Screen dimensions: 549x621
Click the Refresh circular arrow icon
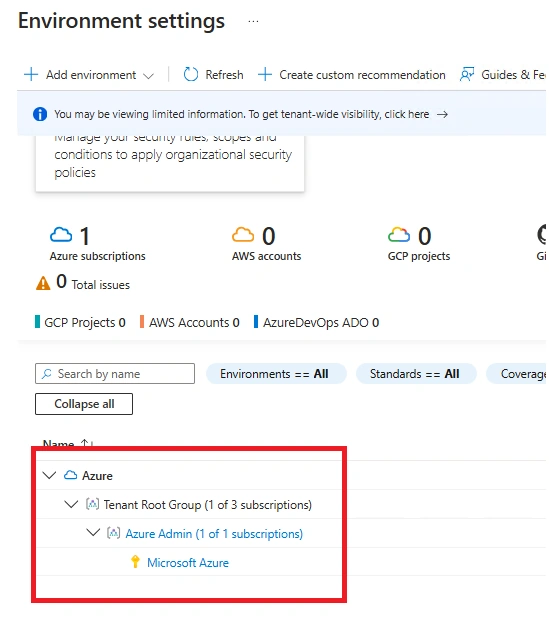(191, 74)
